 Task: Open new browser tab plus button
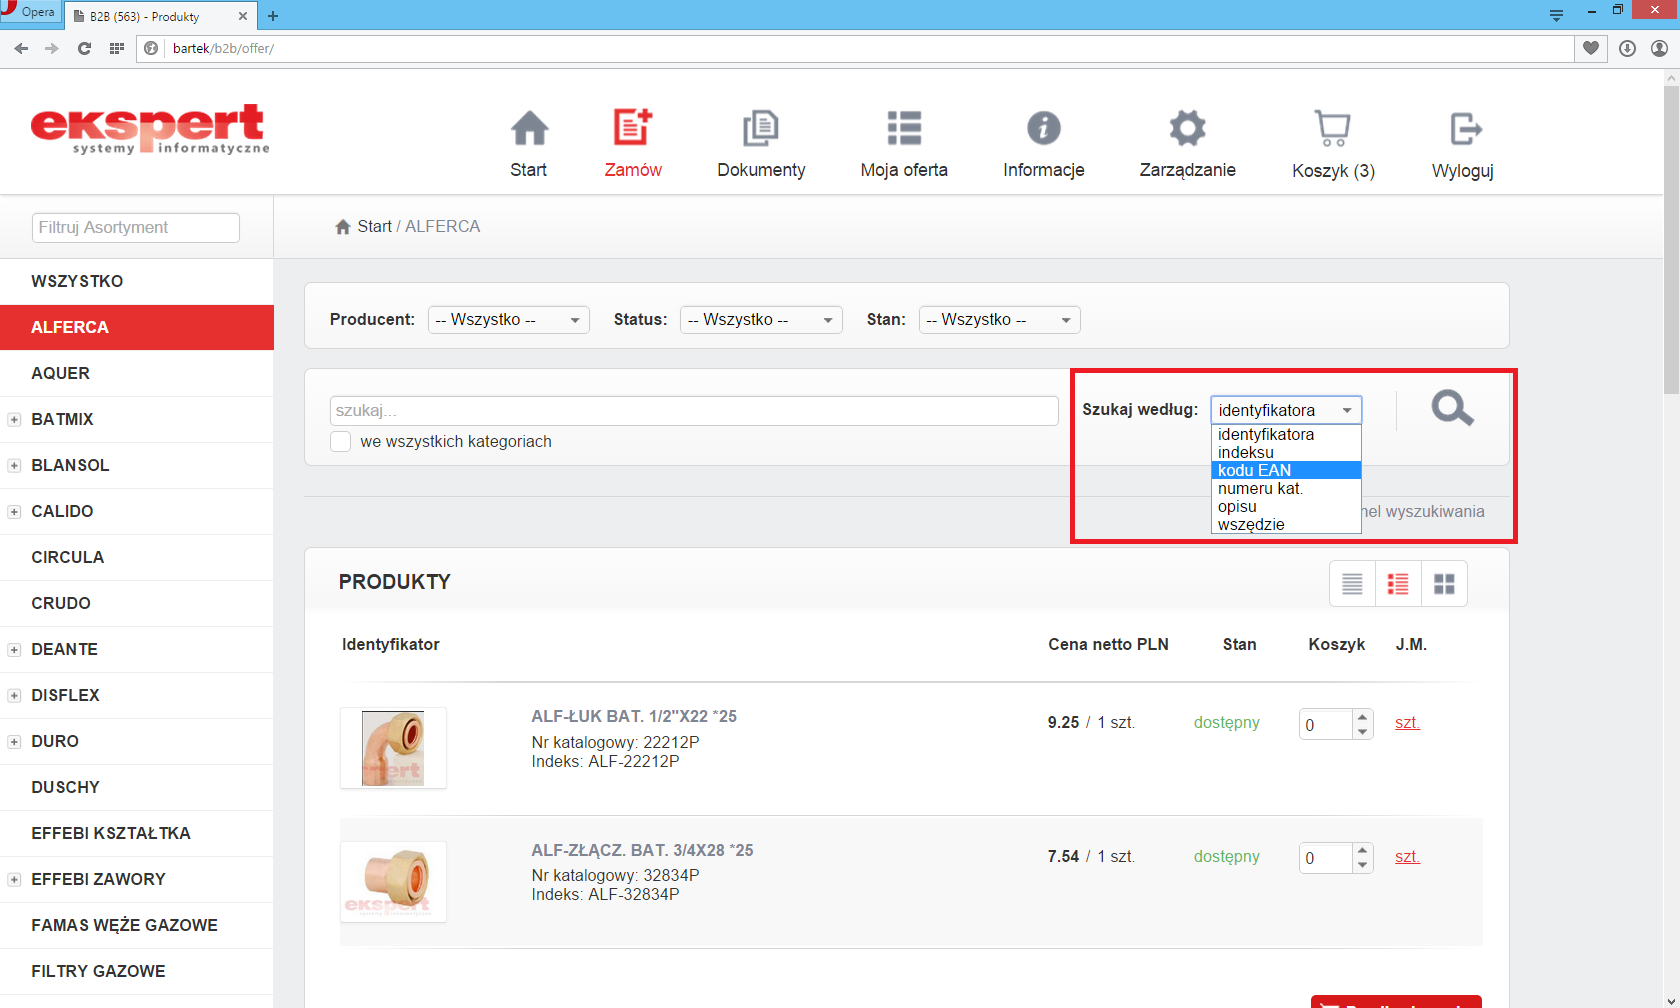coord(273,16)
